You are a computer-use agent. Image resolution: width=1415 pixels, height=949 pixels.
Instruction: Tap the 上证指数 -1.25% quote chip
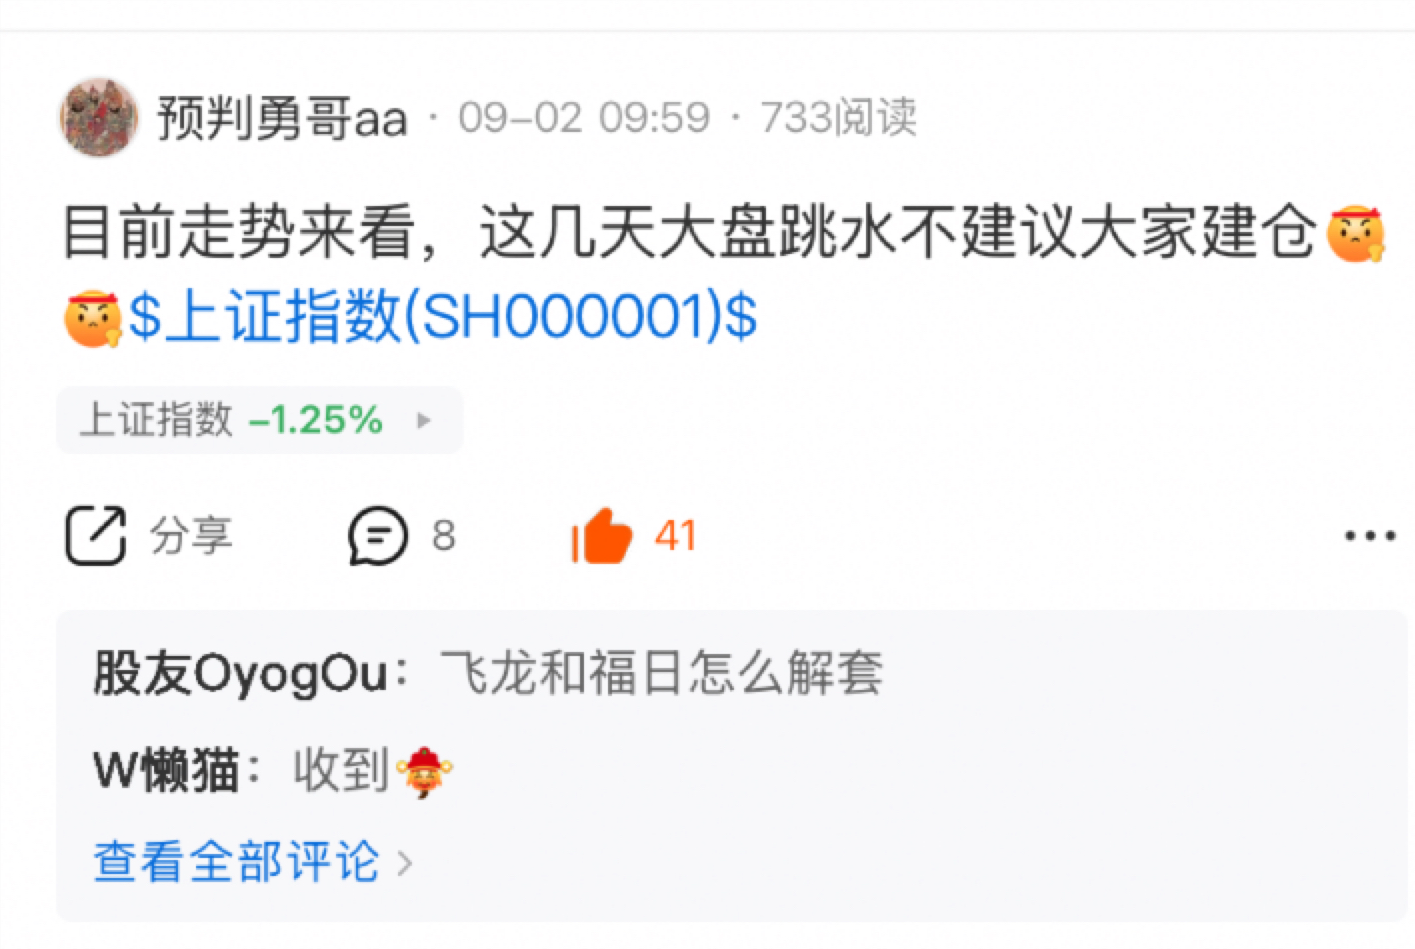tap(259, 420)
